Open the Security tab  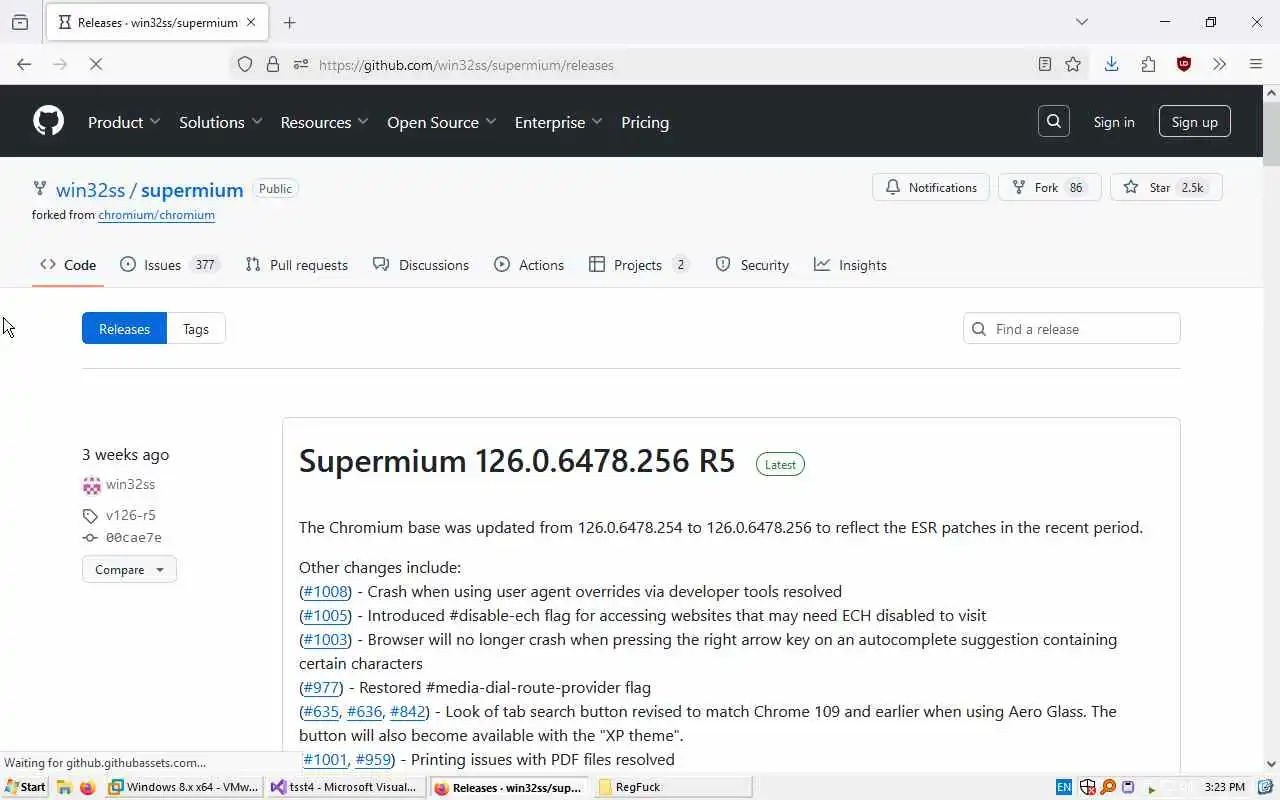(x=753, y=265)
